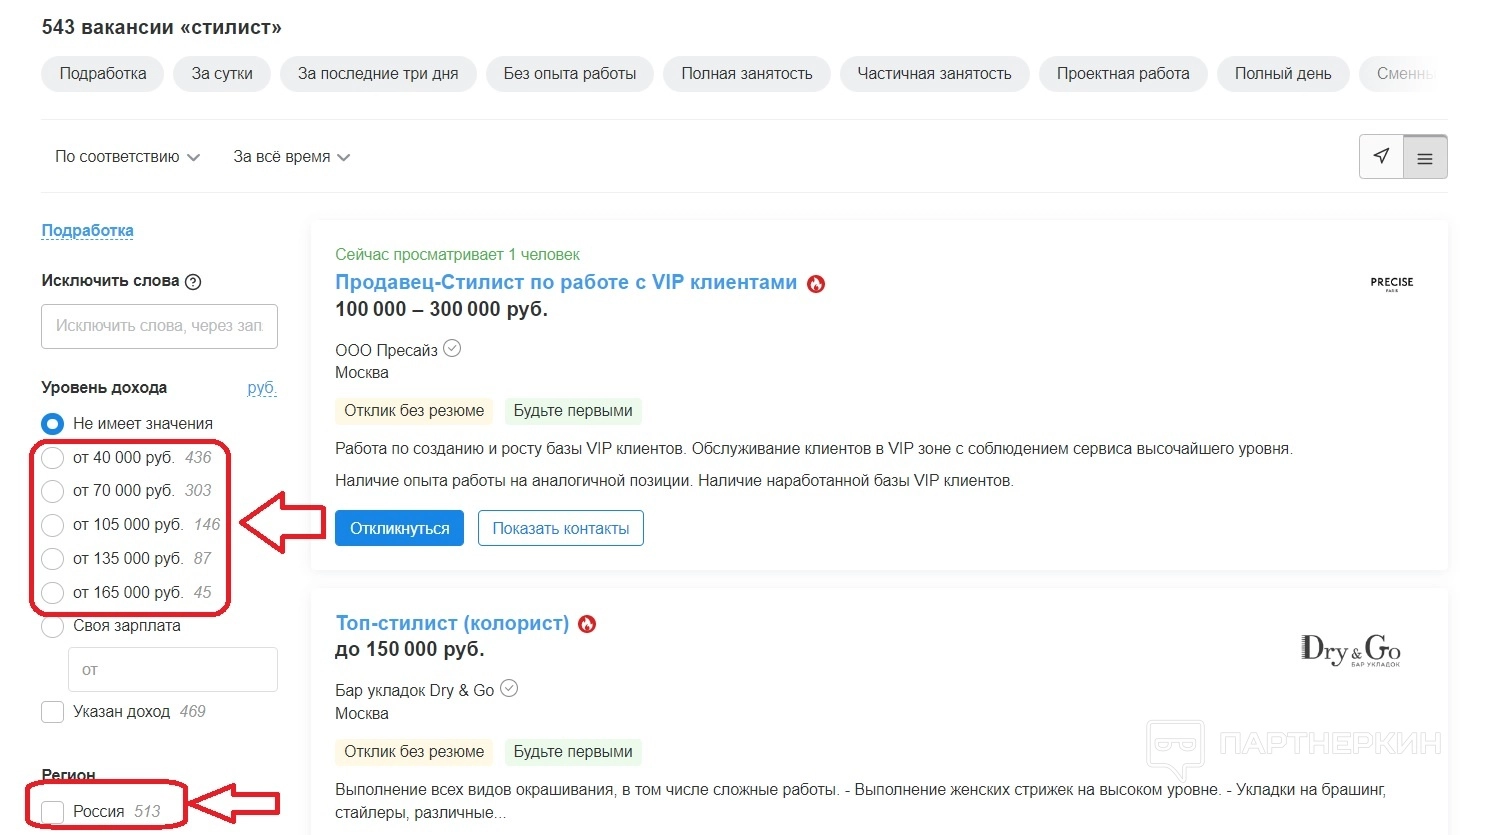Open the По соответствию sort dropdown
This screenshot has height=835, width=1493.
(127, 157)
